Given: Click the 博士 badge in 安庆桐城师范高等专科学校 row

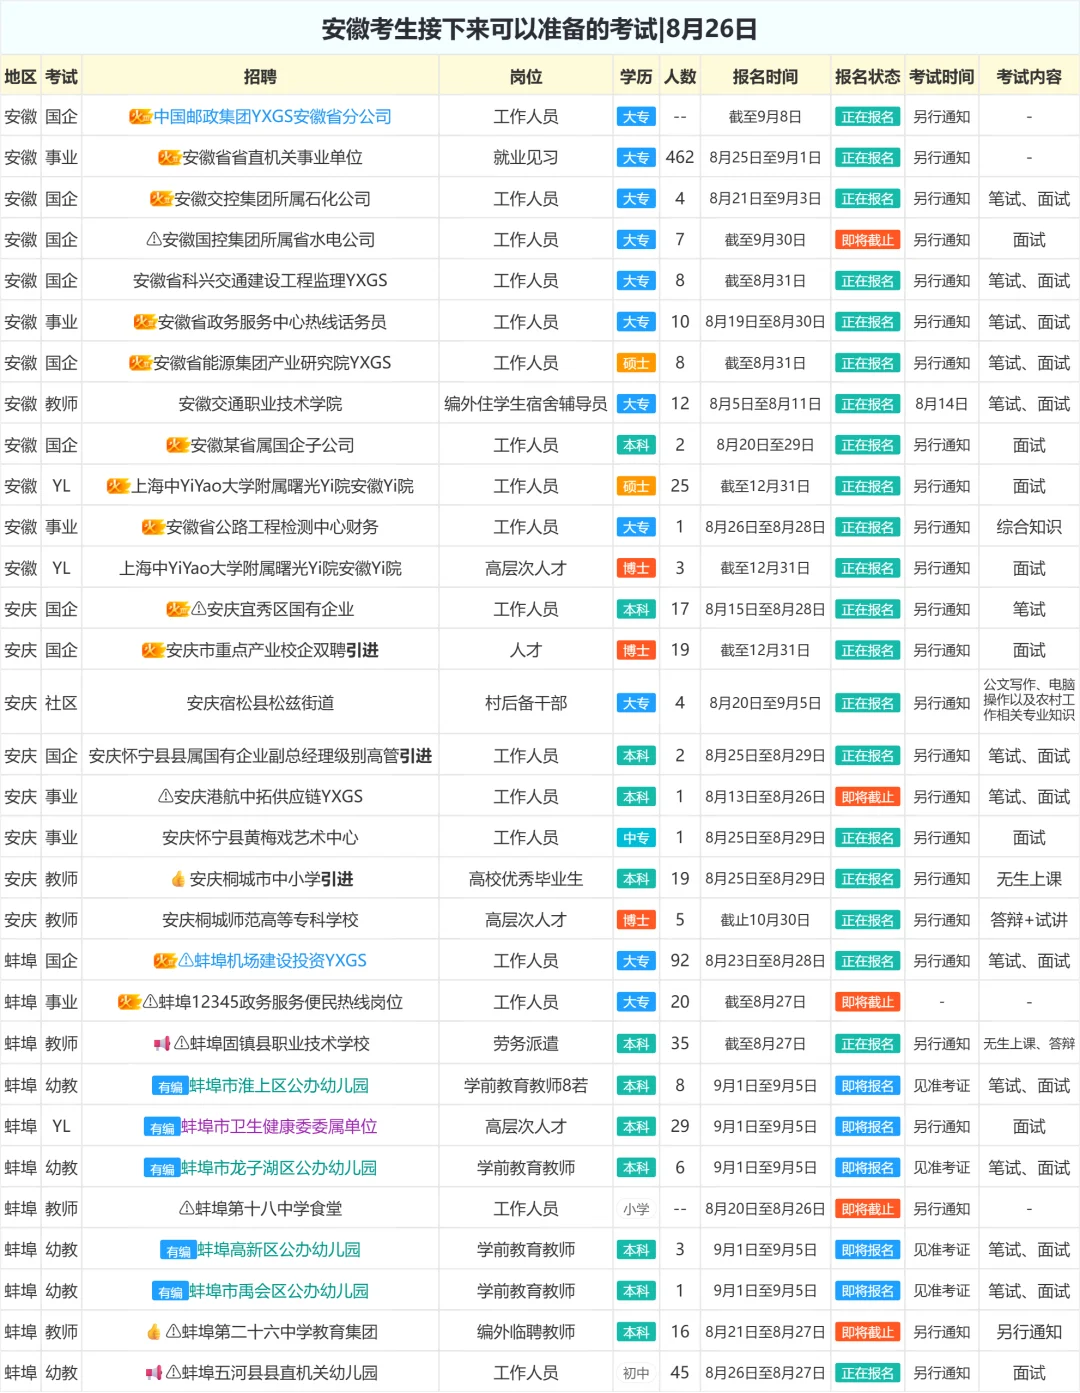Looking at the screenshot, I should (636, 920).
